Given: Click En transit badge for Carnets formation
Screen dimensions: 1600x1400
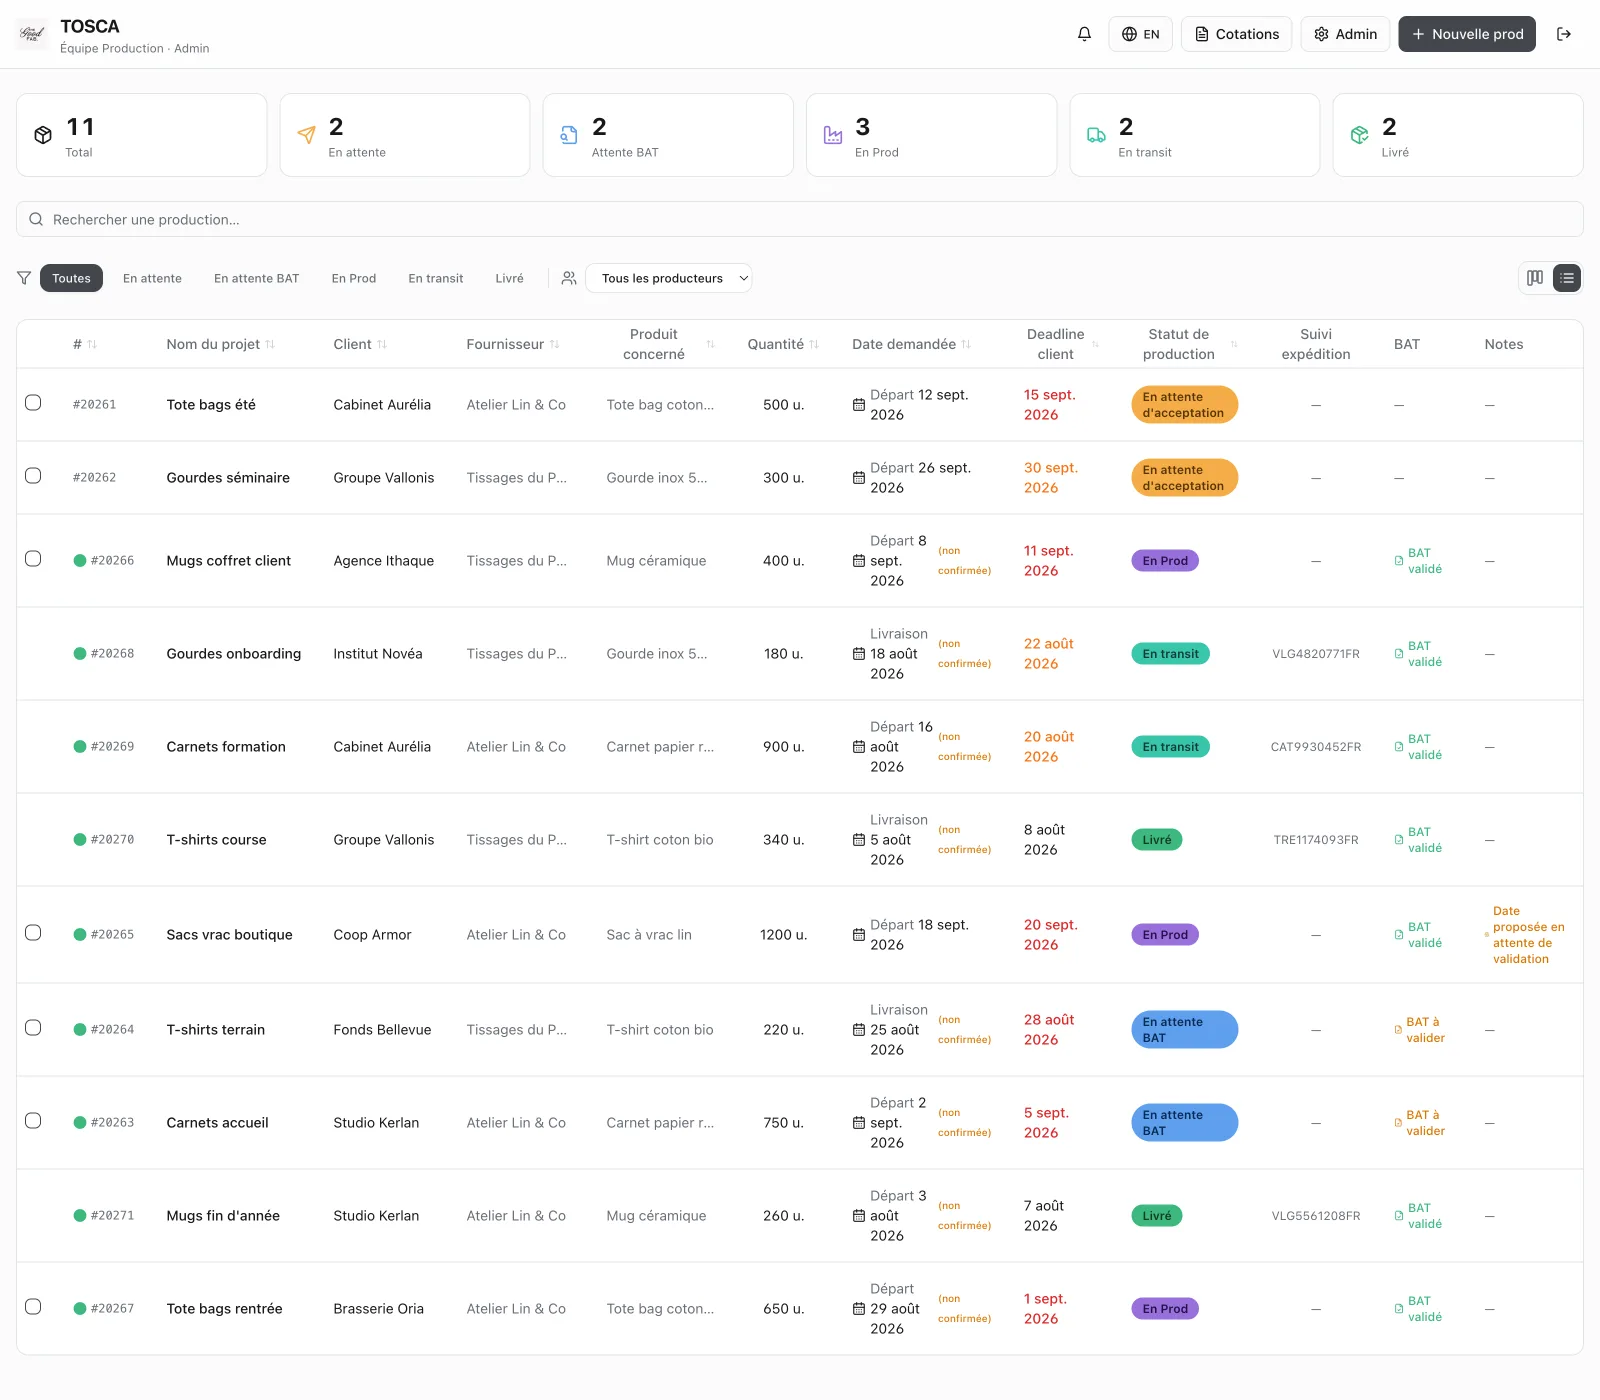Looking at the screenshot, I should click(1170, 747).
